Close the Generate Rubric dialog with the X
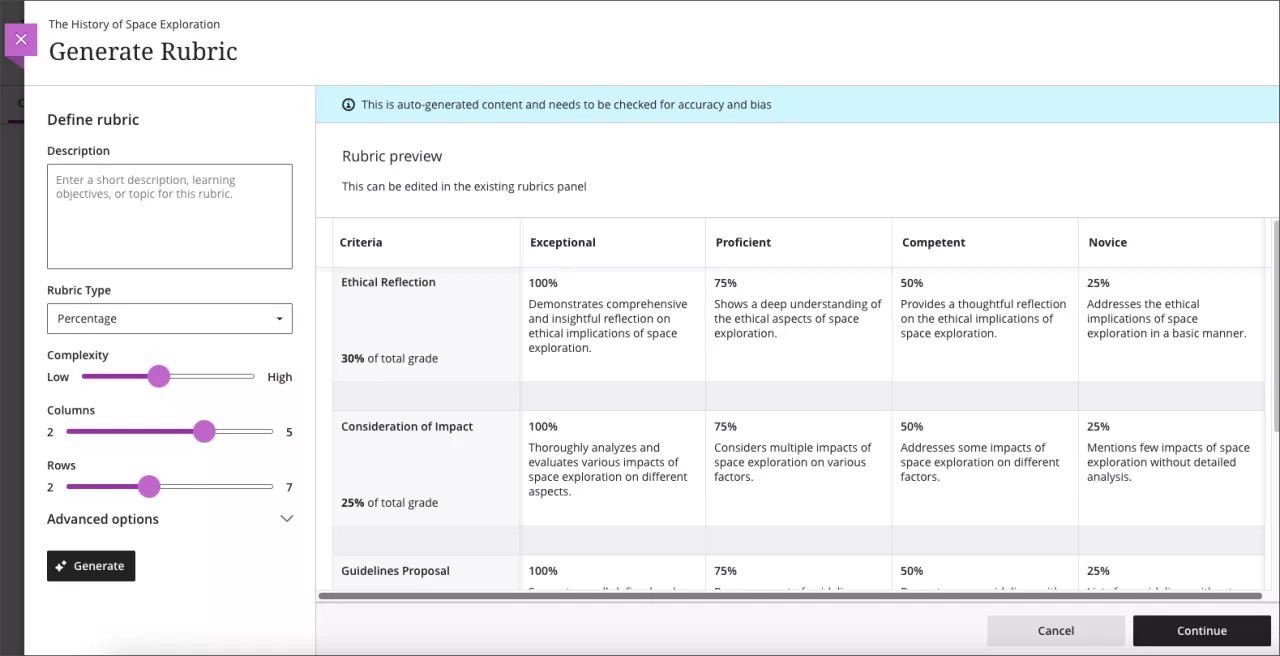This screenshot has height=656, width=1280. click(x=20, y=39)
